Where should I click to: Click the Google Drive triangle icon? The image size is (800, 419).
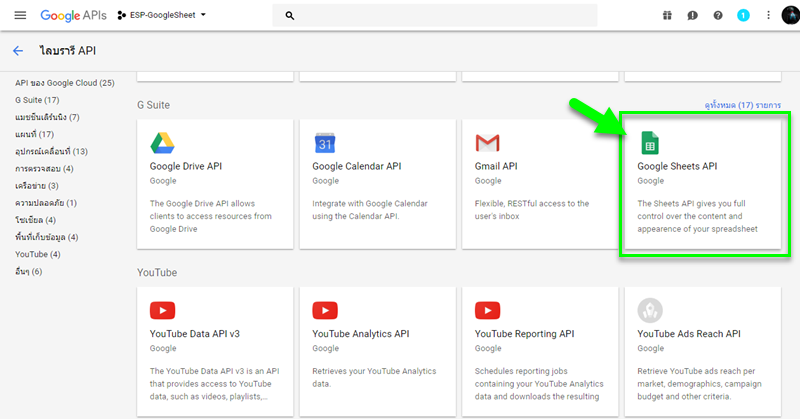[162, 143]
